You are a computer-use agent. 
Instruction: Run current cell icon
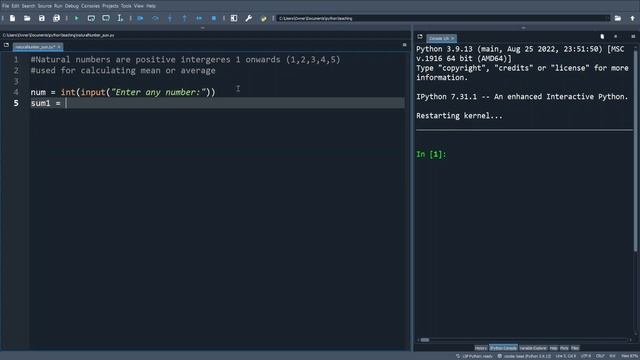click(x=91, y=18)
